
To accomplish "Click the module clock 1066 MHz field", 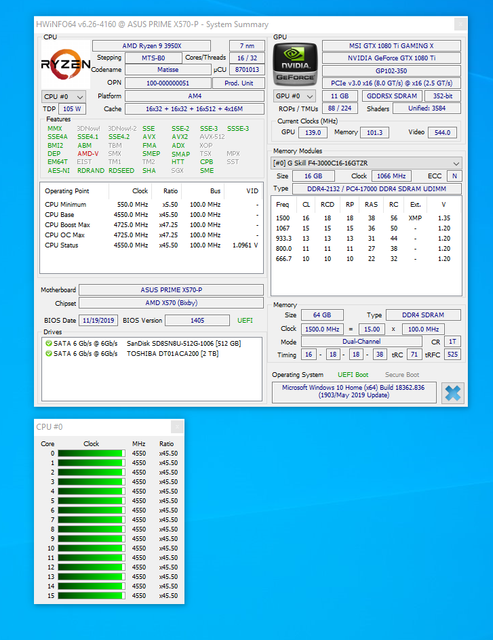I will pyautogui.click(x=391, y=176).
